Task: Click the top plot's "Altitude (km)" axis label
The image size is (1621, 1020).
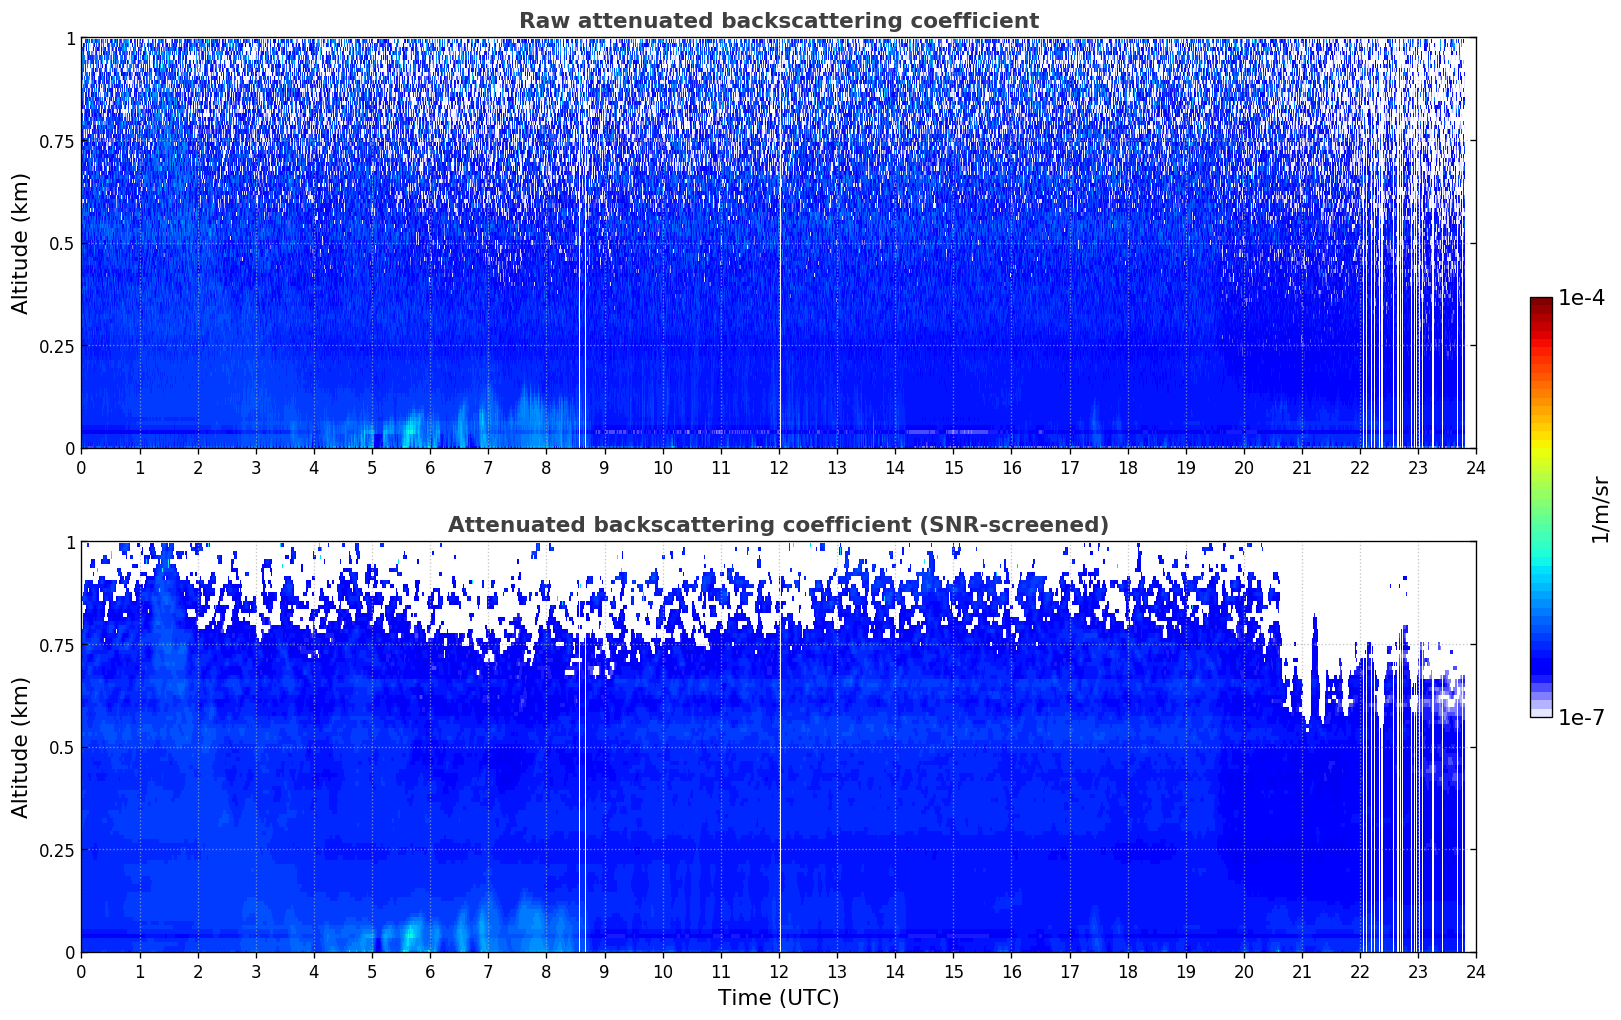Action: coord(21,243)
